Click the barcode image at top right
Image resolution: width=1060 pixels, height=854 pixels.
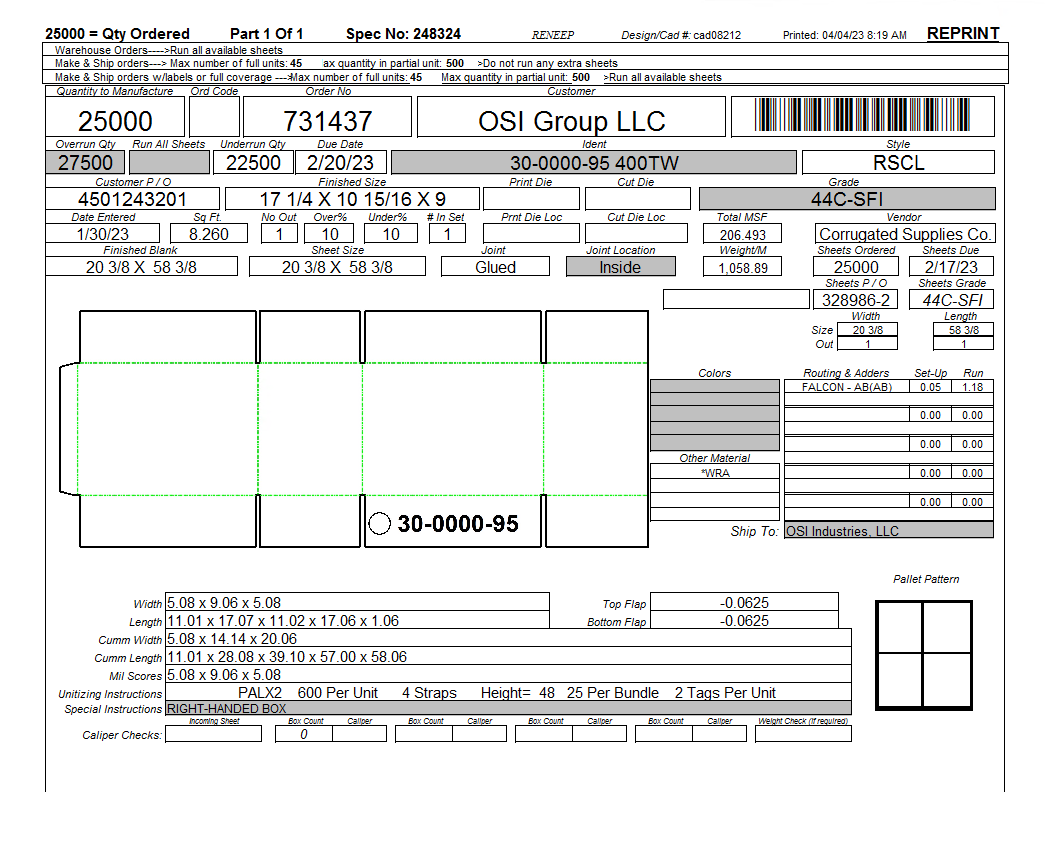862,115
